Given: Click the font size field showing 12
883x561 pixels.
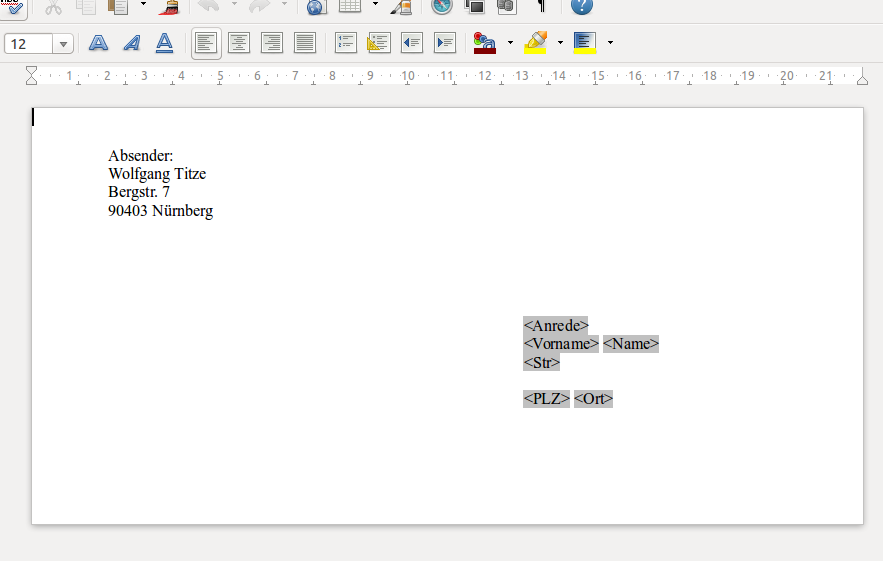Looking at the screenshot, I should pos(28,43).
